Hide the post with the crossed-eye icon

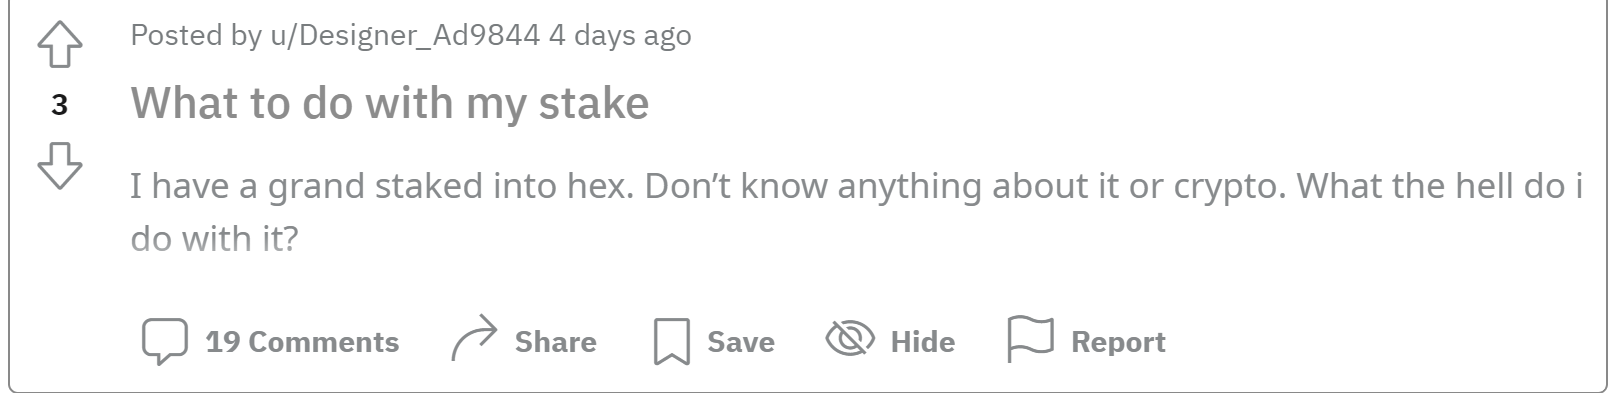[849, 340]
